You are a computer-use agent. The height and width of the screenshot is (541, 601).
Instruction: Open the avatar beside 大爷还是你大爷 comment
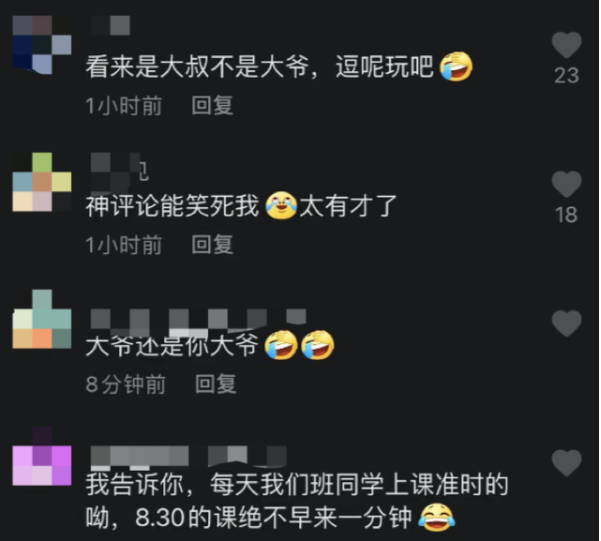point(42,319)
